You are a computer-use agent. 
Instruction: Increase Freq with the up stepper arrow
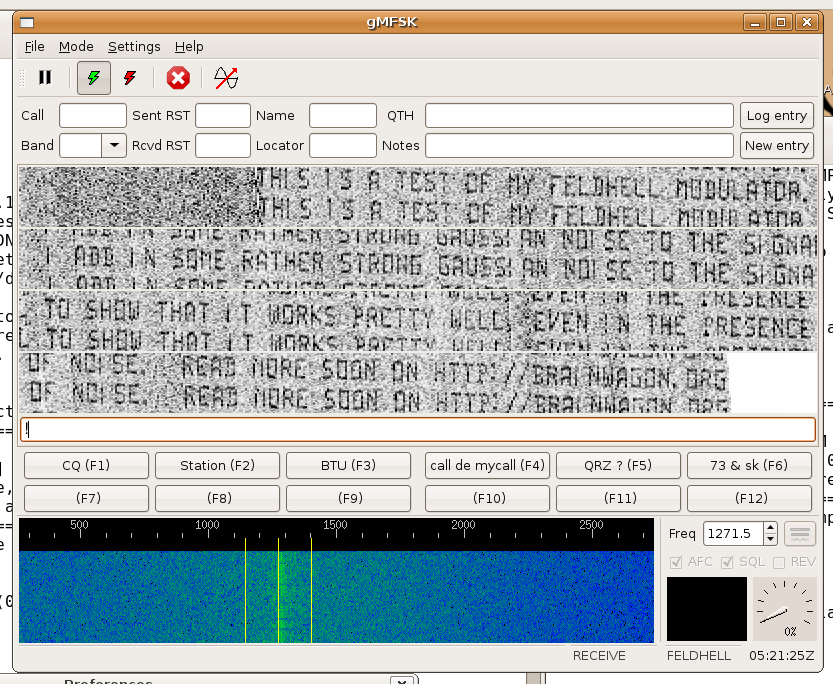point(770,527)
